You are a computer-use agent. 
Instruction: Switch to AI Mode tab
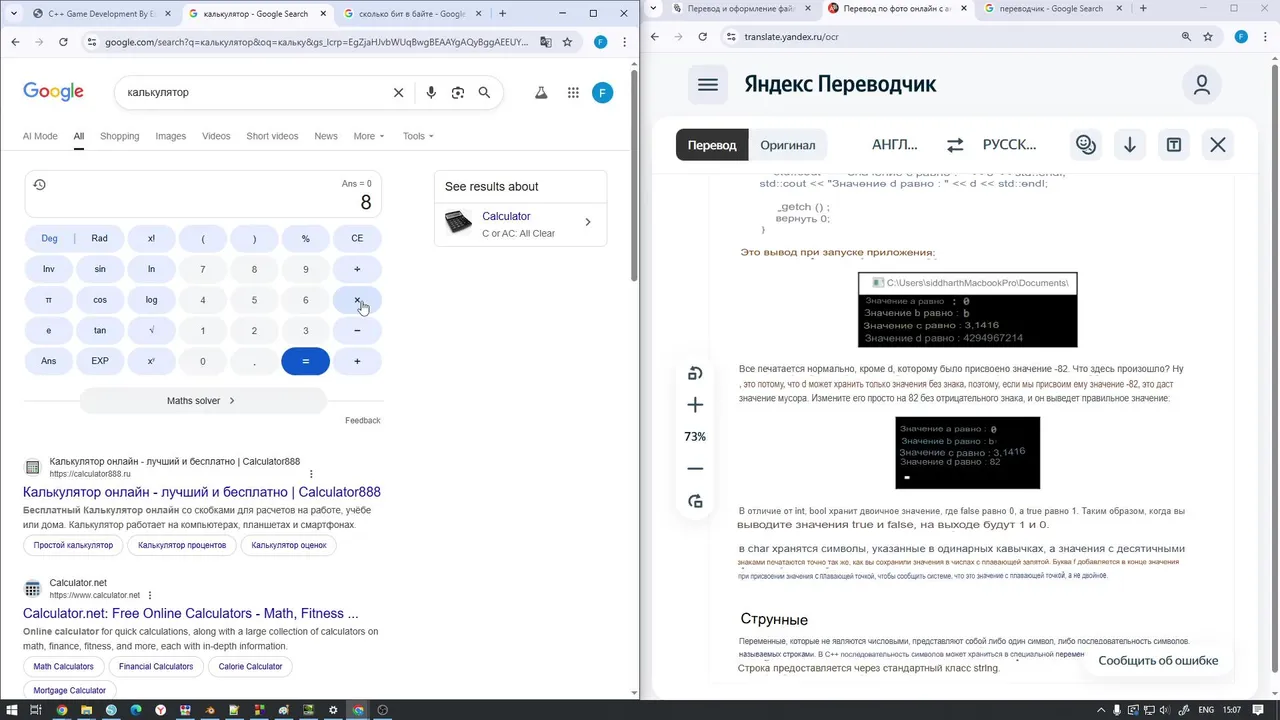40,136
